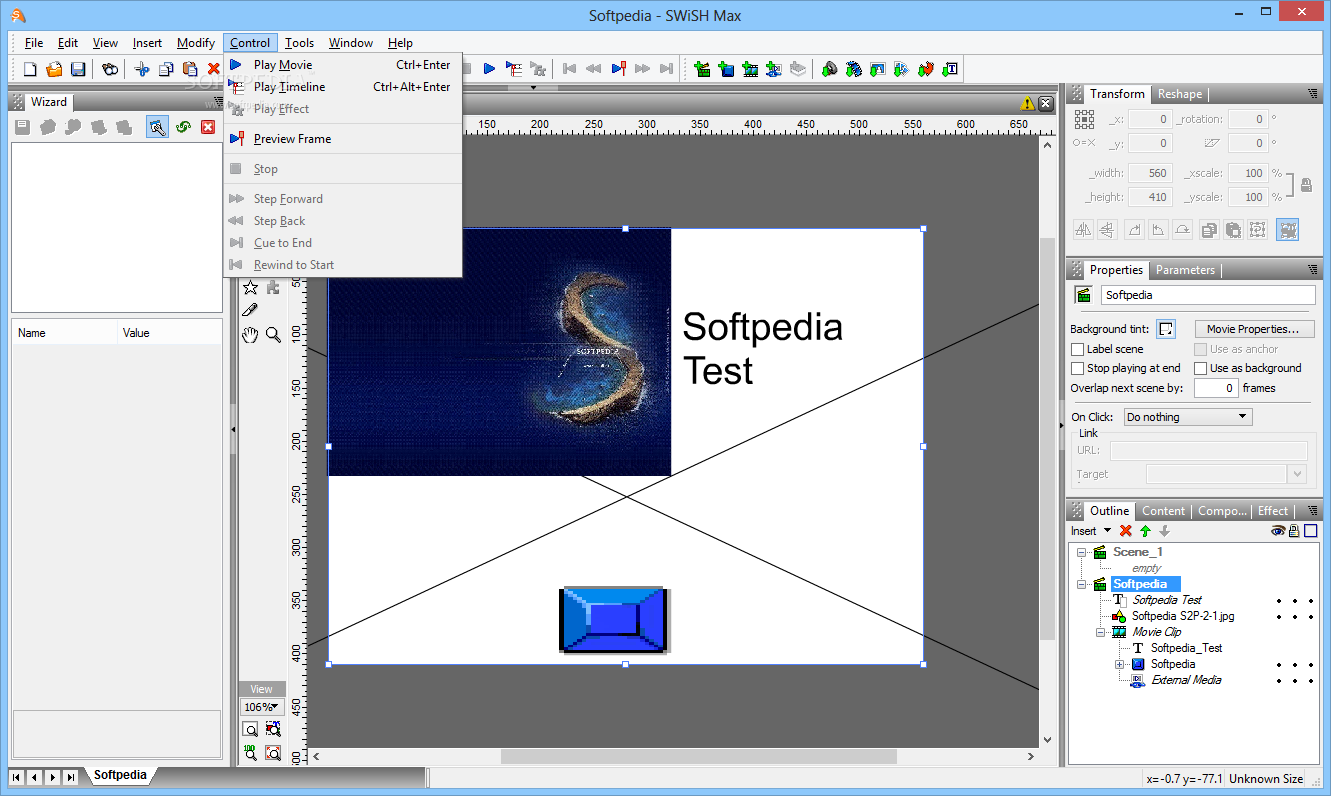Collapse the Scene_1 tree node
Image resolution: width=1331 pixels, height=796 pixels.
[1081, 552]
